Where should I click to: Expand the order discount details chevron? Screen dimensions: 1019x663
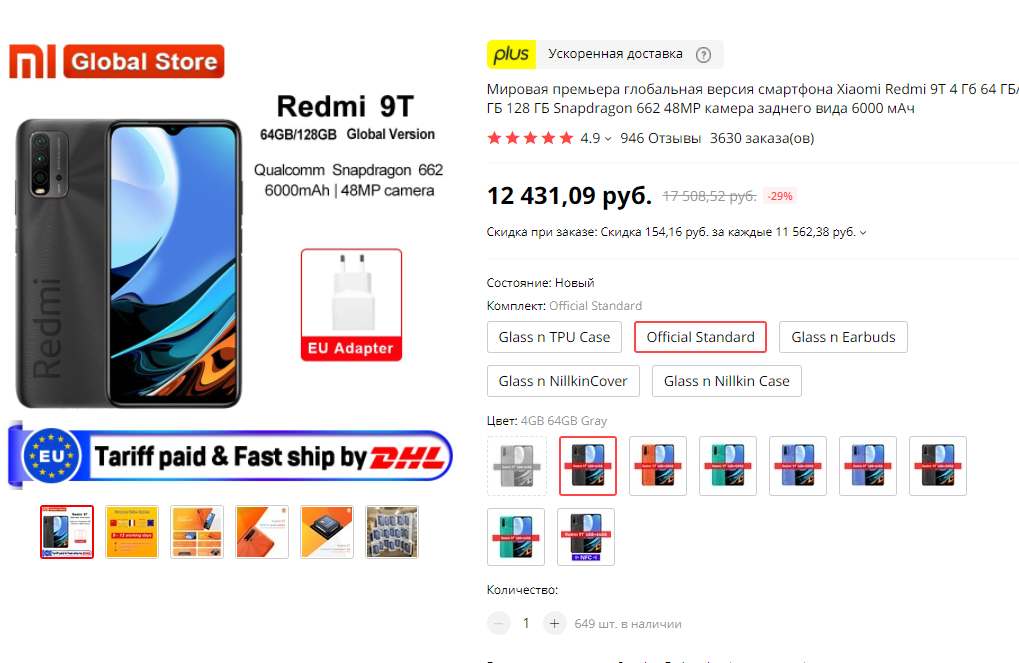click(863, 232)
